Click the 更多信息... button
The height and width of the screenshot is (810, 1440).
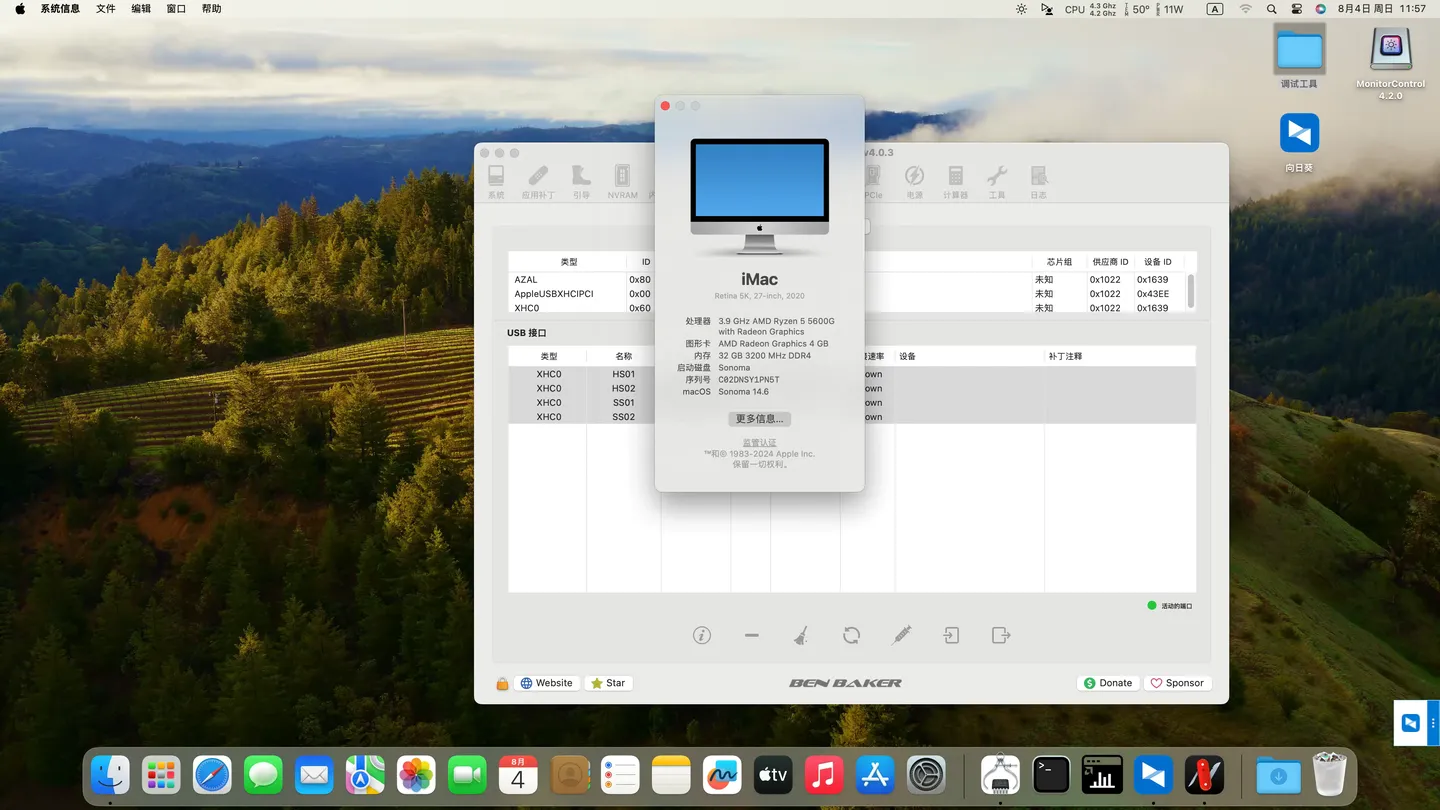(x=759, y=419)
